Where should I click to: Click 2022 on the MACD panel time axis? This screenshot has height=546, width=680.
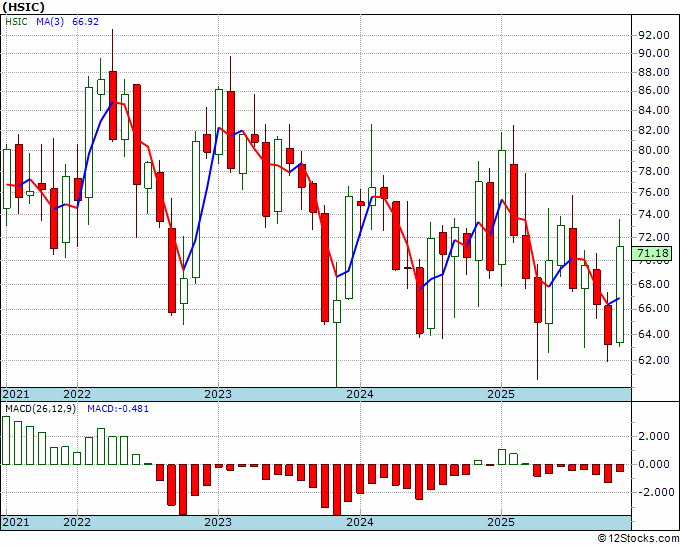pyautogui.click(x=77, y=522)
